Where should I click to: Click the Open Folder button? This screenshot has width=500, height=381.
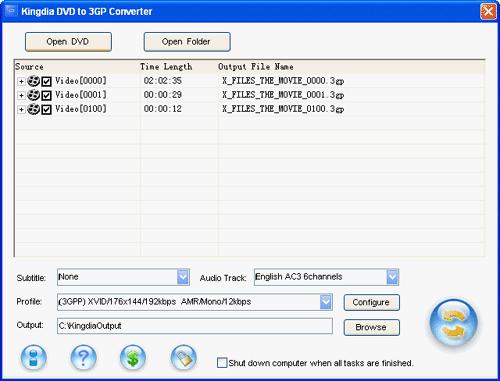(x=187, y=42)
